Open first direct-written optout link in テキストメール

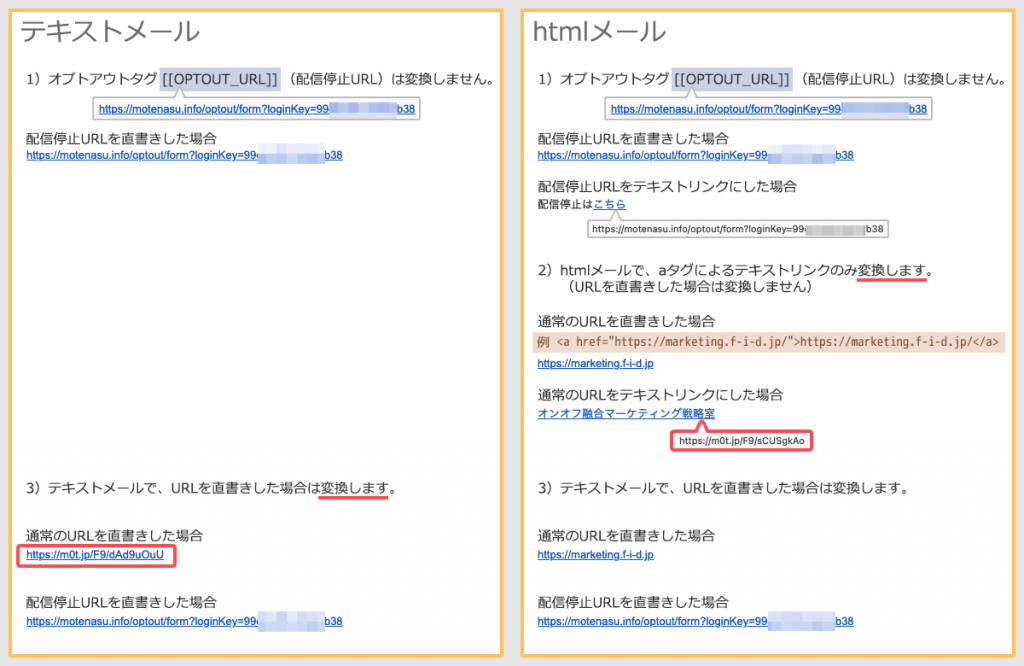pos(184,155)
